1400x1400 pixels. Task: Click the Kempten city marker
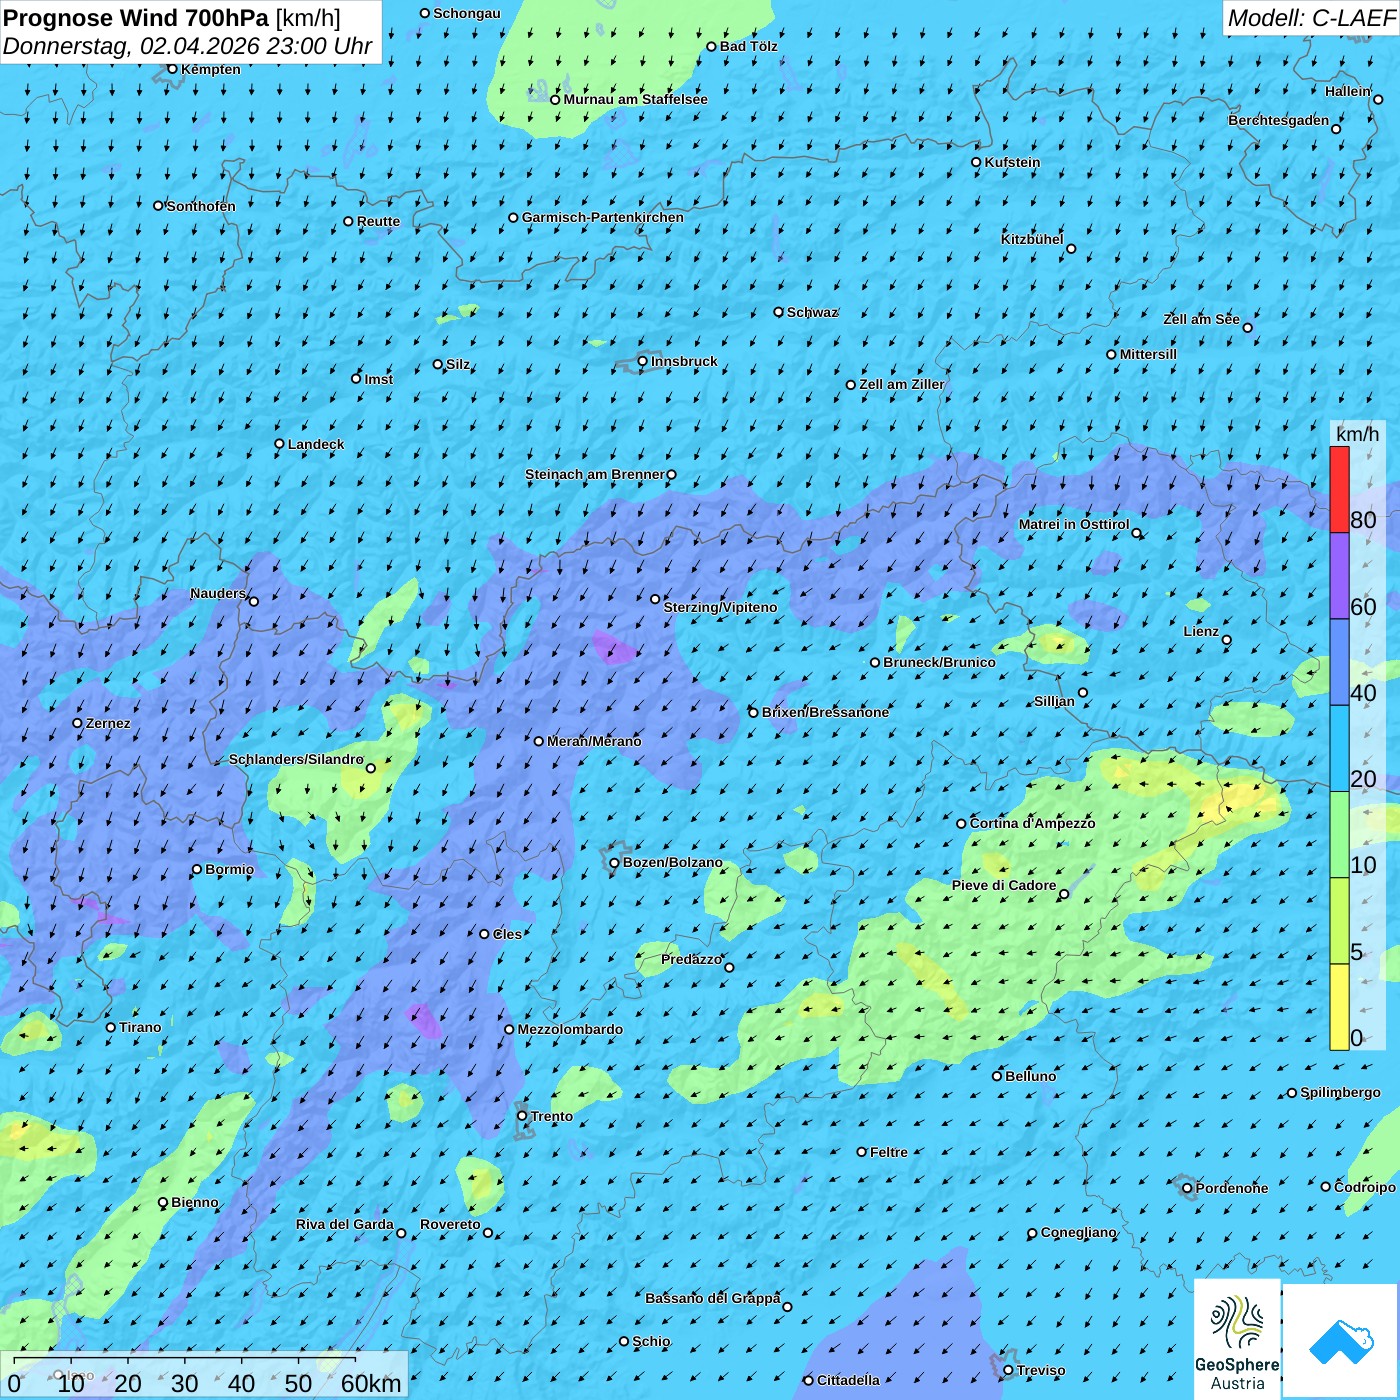172,69
